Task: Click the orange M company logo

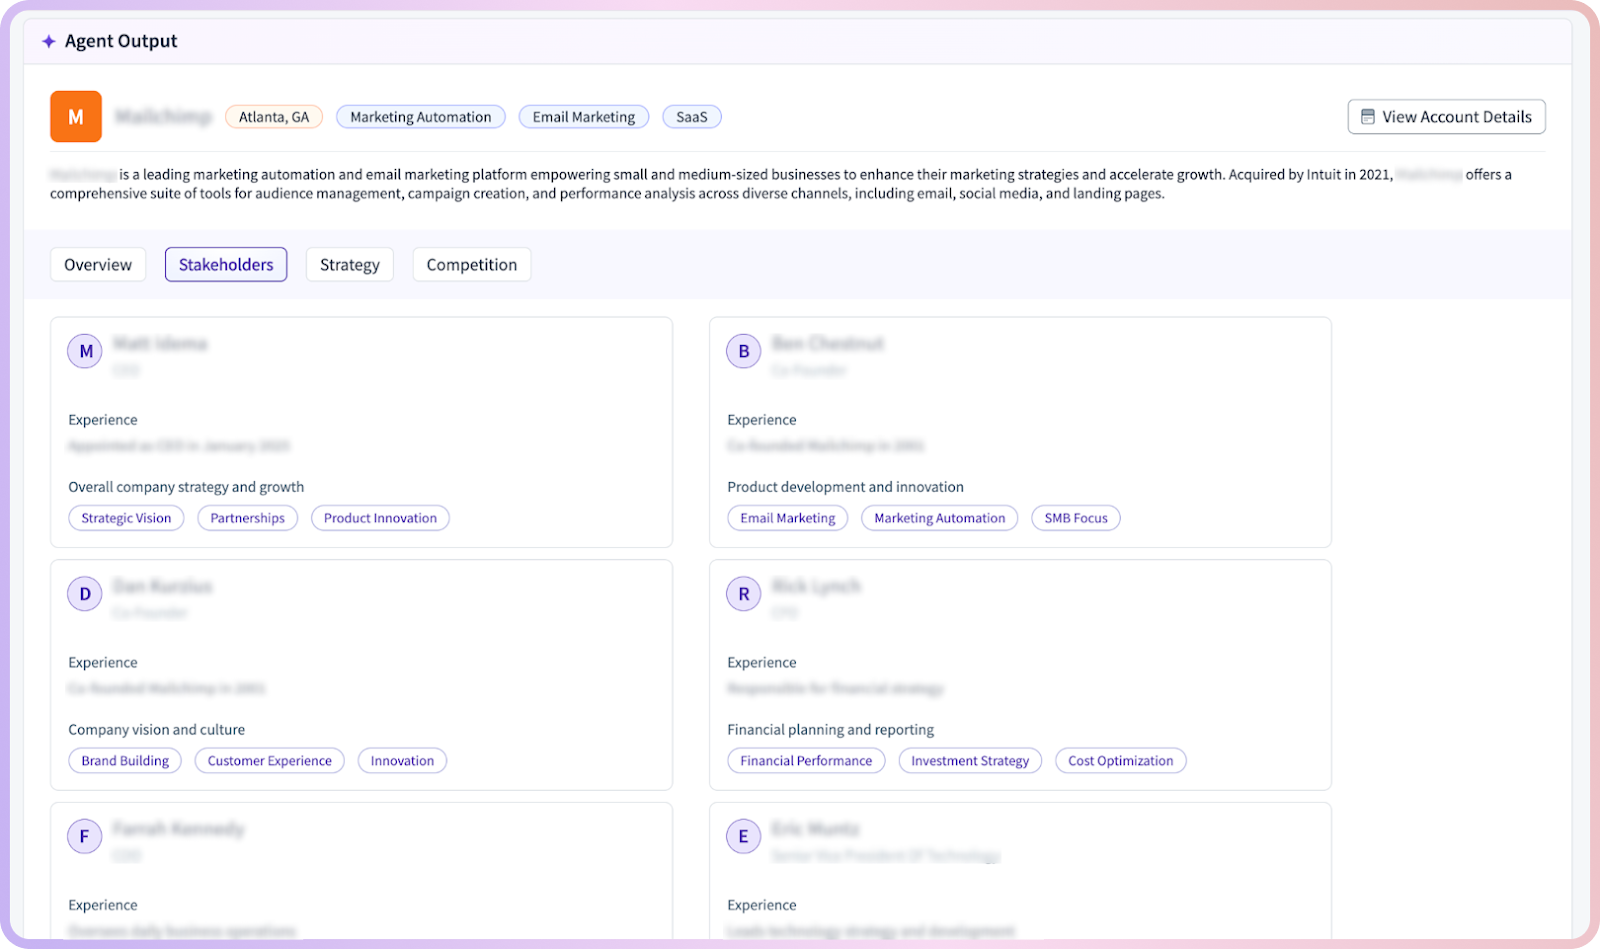Action: point(76,117)
